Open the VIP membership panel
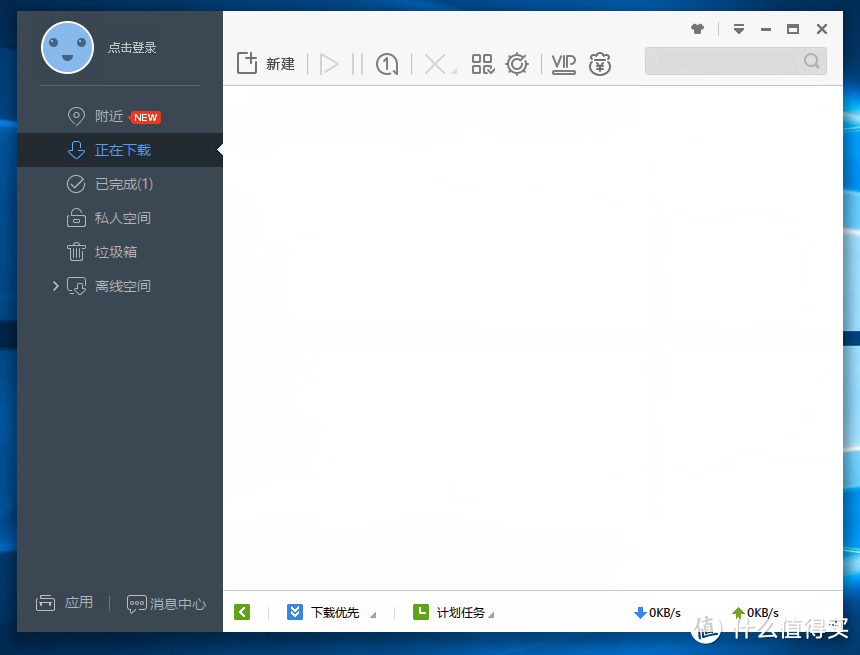860x655 pixels. (563, 63)
